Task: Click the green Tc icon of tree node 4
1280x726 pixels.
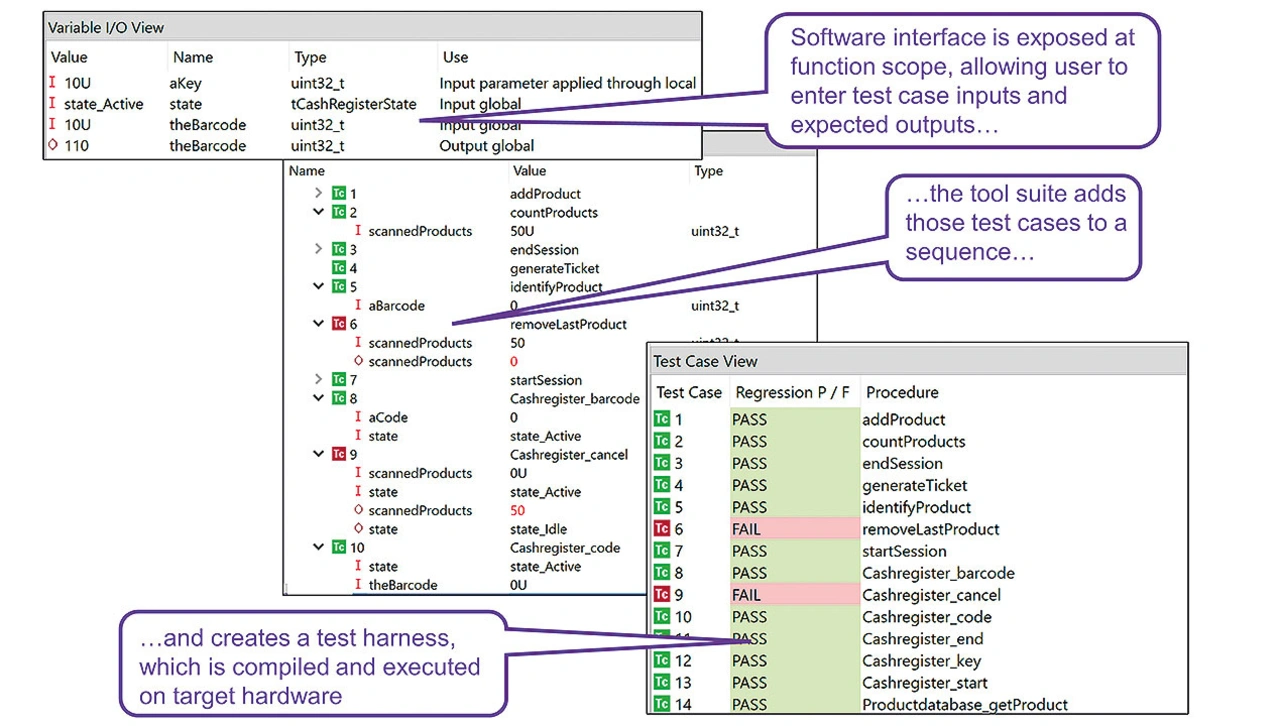Action: coord(339,268)
